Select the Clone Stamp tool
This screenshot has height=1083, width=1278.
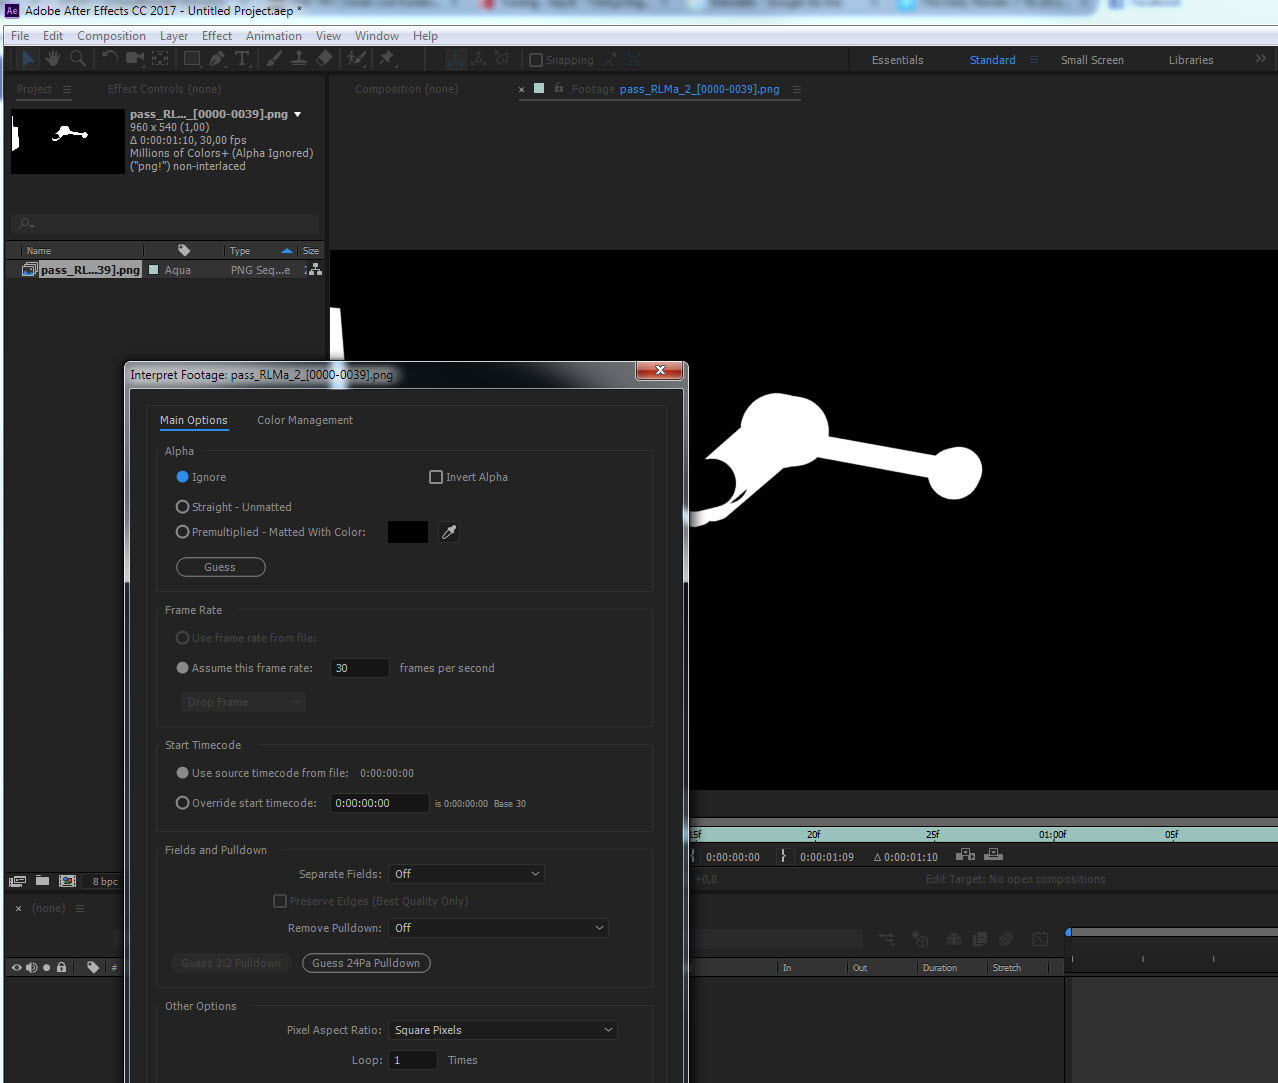point(298,59)
